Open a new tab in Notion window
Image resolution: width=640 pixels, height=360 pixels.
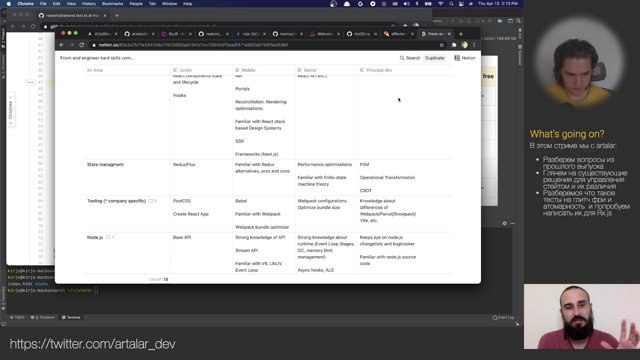(x=461, y=34)
